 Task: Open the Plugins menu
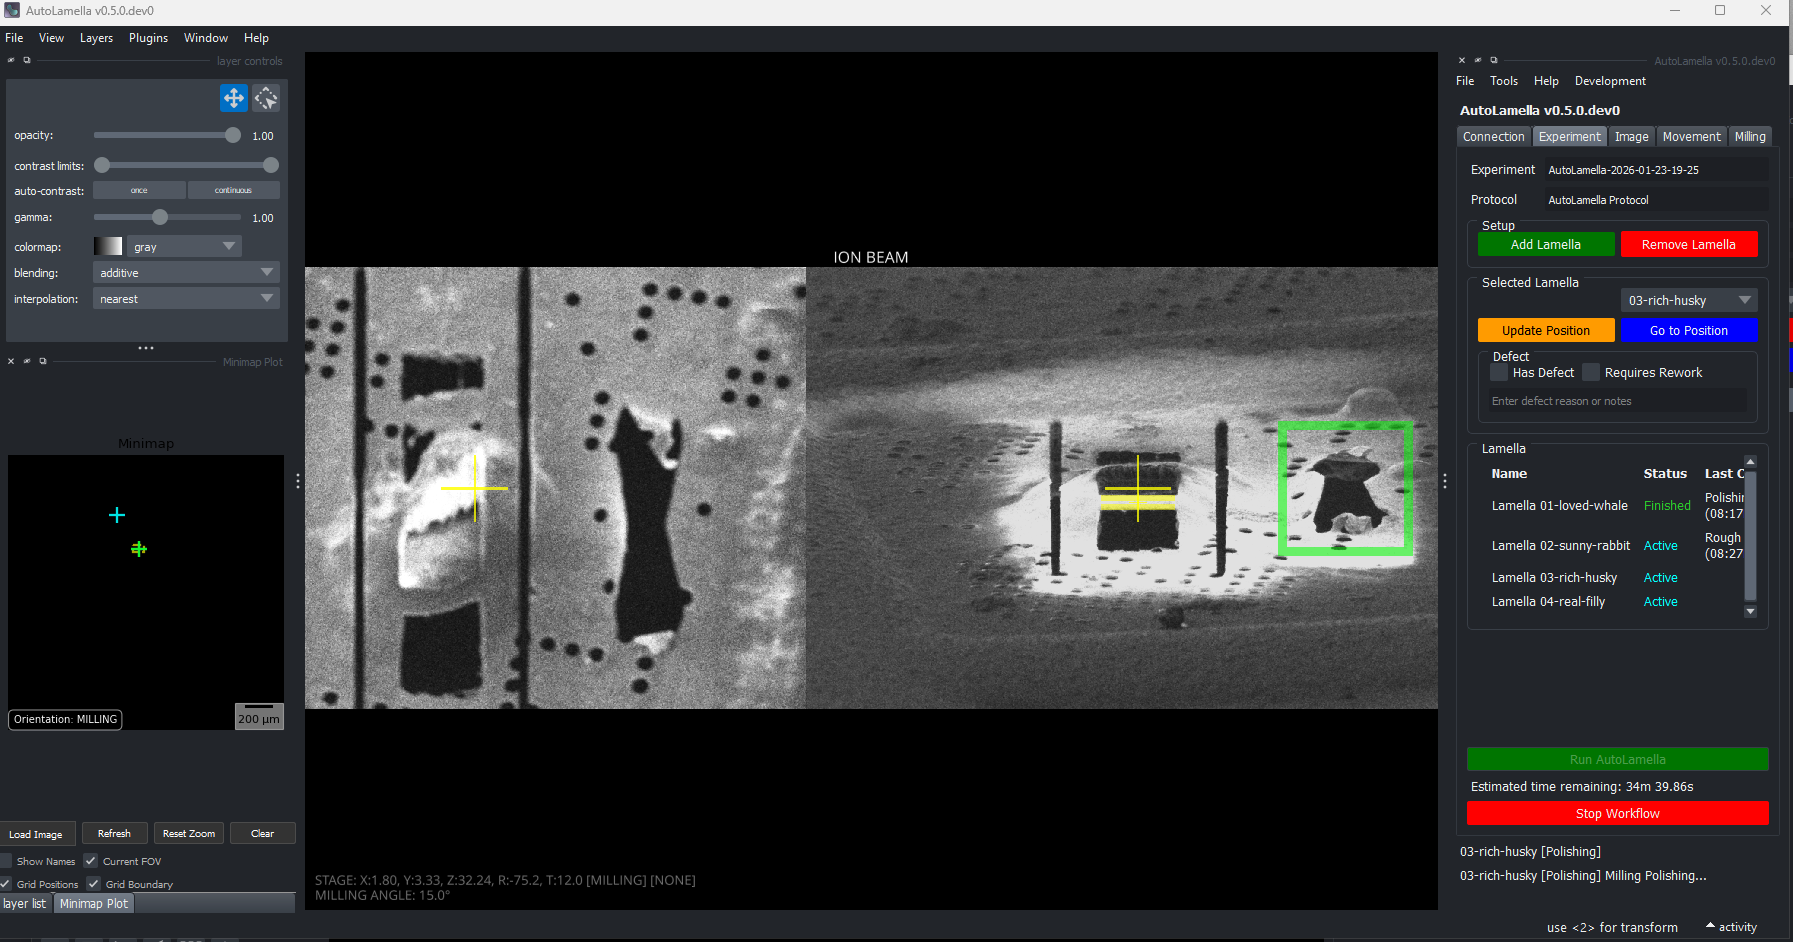tap(148, 38)
